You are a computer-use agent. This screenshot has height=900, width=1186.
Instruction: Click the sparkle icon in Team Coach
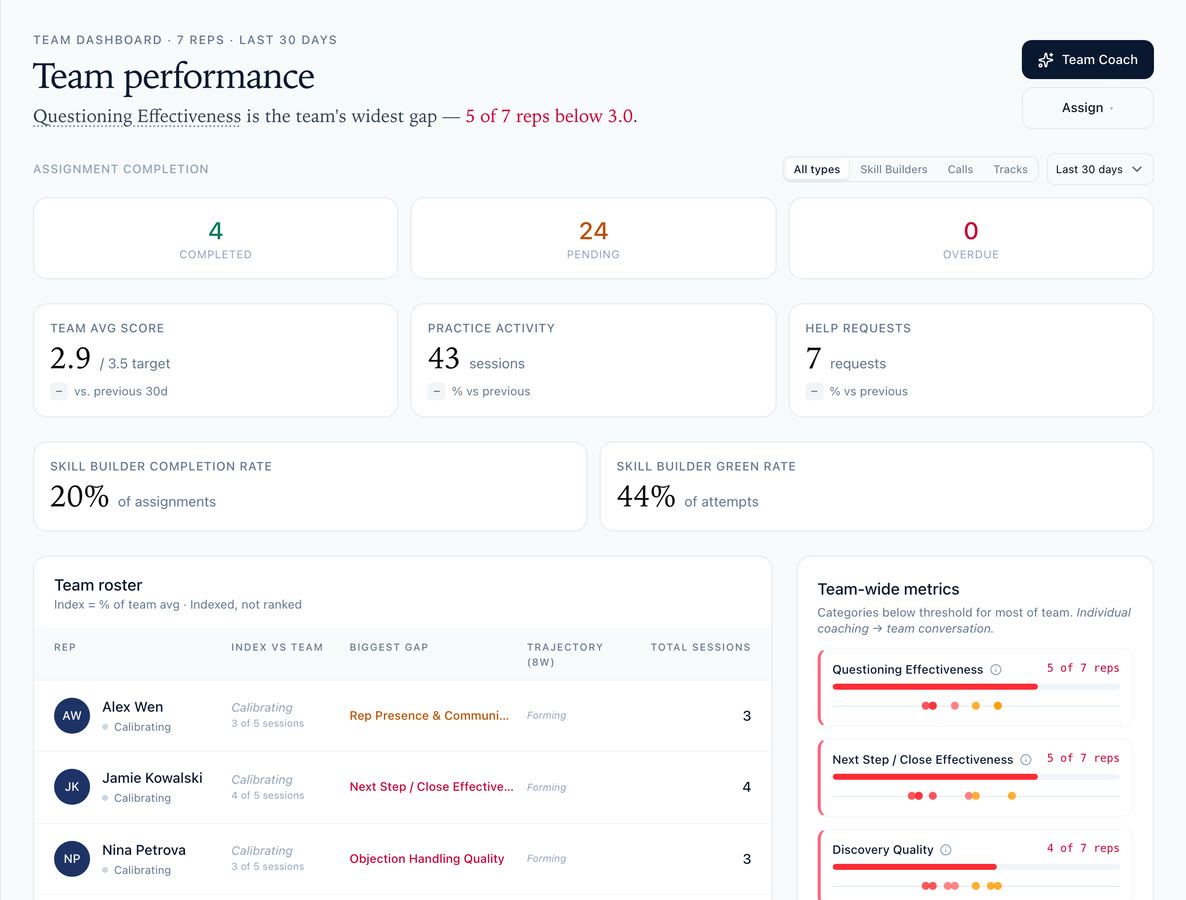coord(1045,60)
